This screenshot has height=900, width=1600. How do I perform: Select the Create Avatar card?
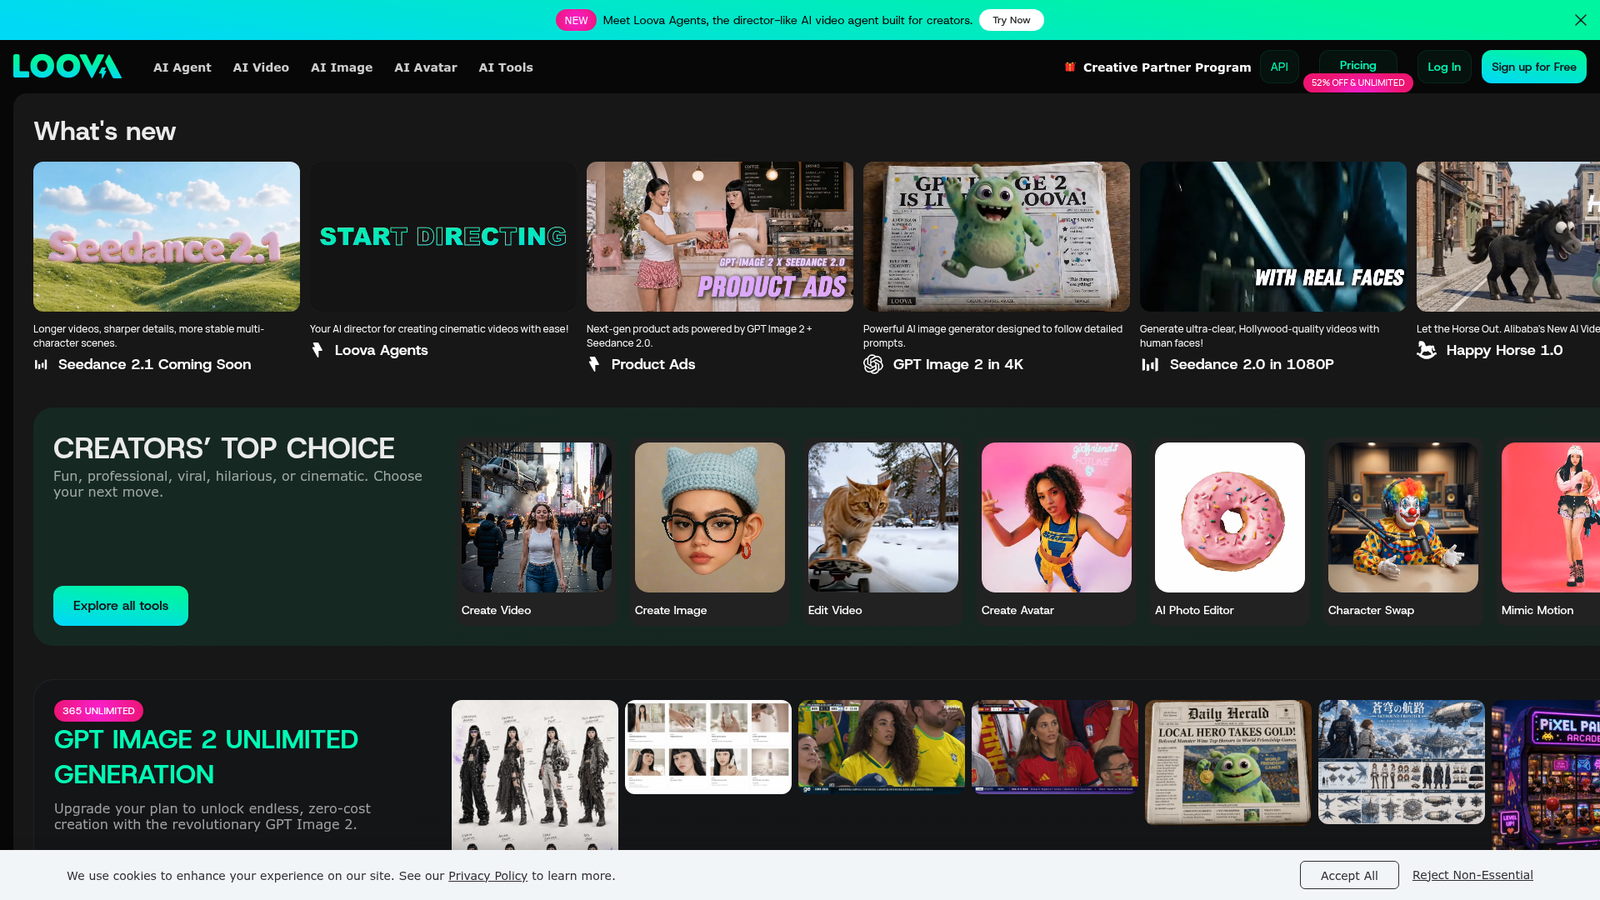1057,532
